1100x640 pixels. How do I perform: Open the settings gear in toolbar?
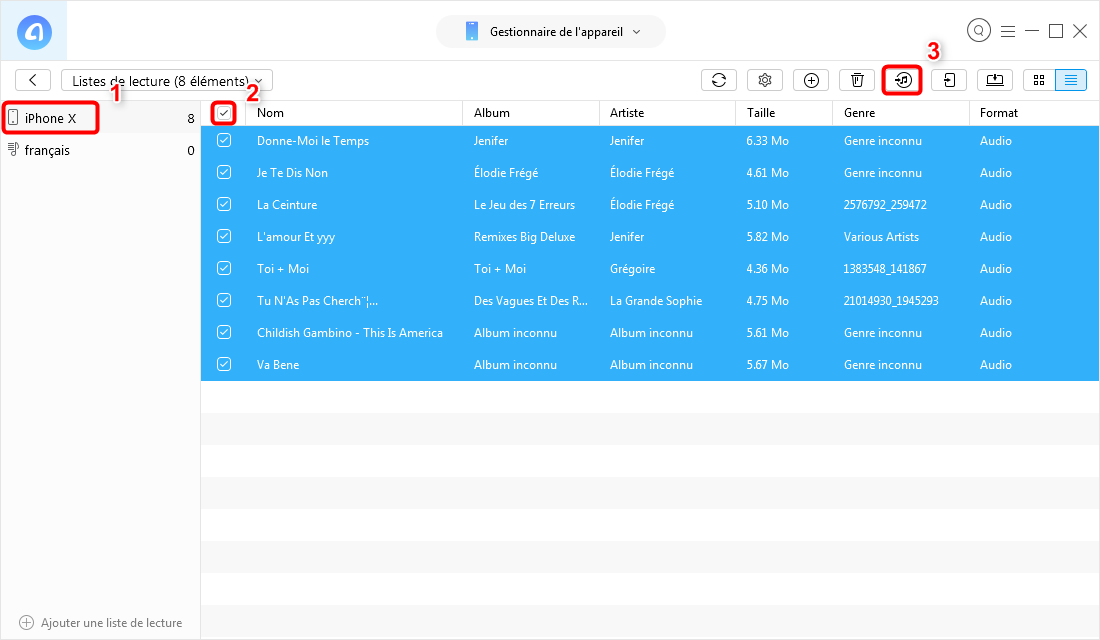tap(765, 81)
